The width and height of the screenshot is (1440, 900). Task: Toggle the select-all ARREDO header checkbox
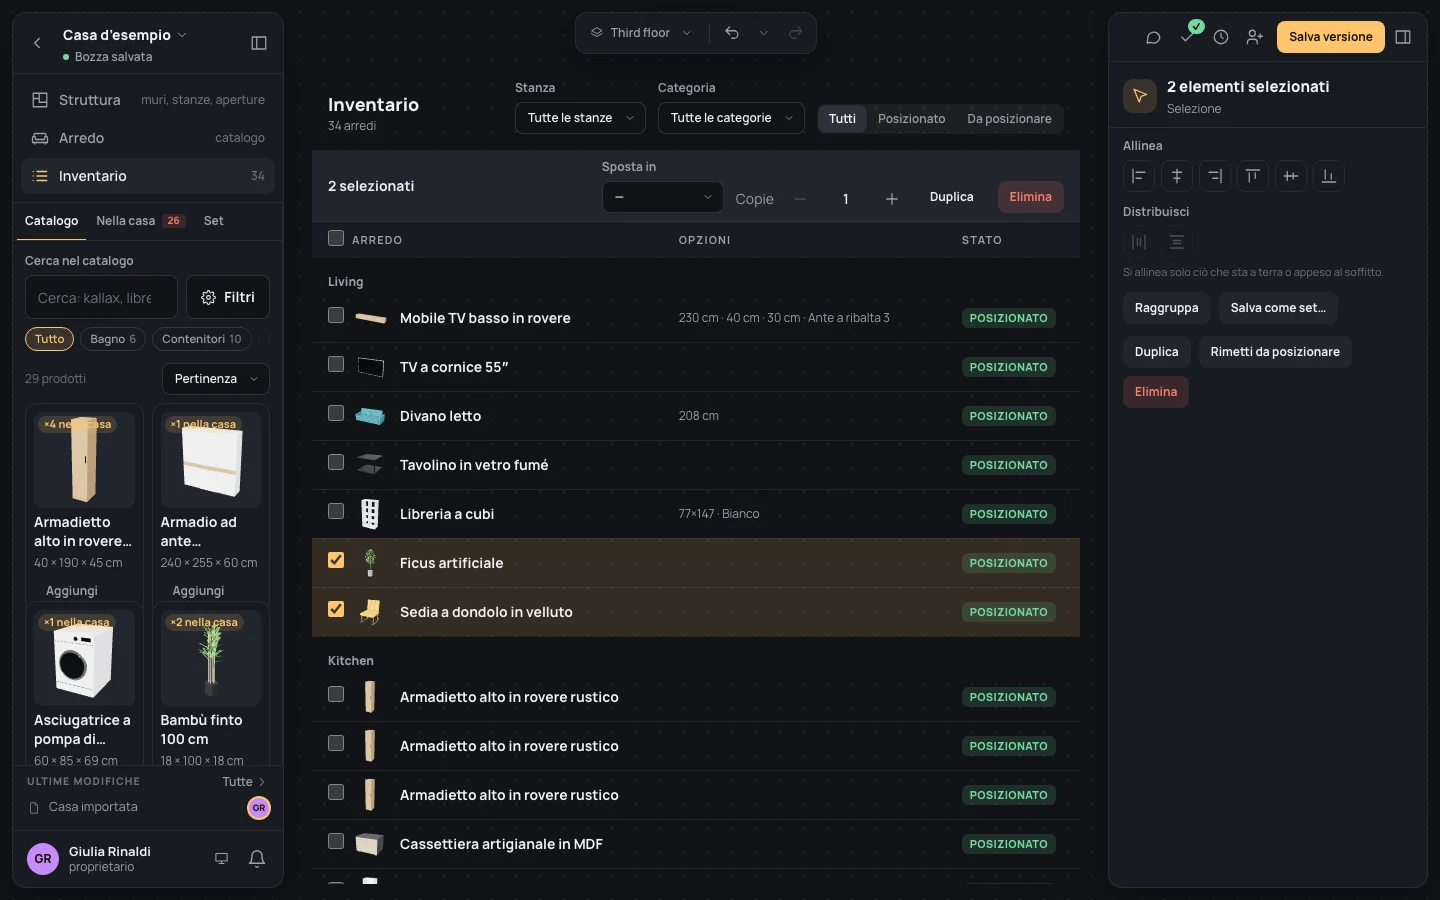(336, 238)
